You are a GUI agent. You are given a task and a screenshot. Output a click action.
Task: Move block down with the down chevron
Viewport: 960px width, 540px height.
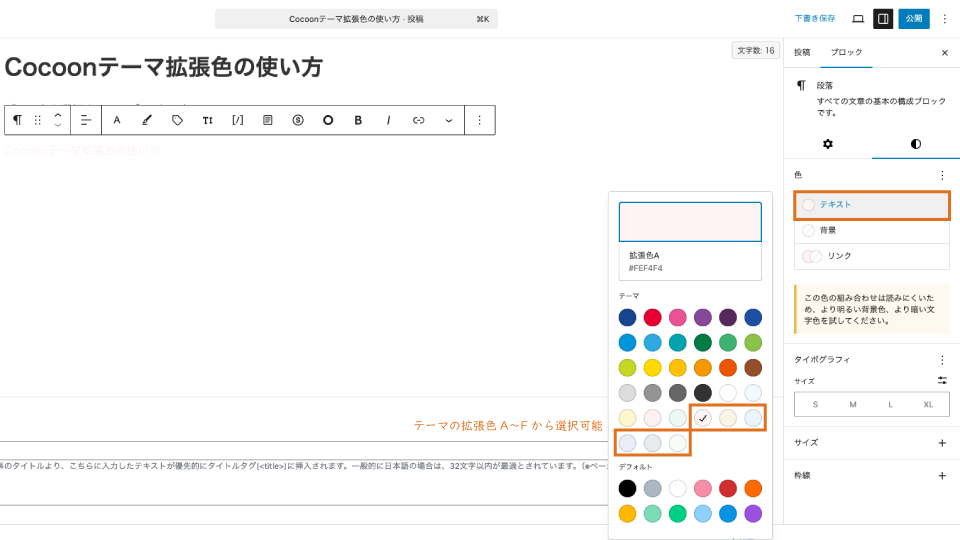click(x=58, y=125)
